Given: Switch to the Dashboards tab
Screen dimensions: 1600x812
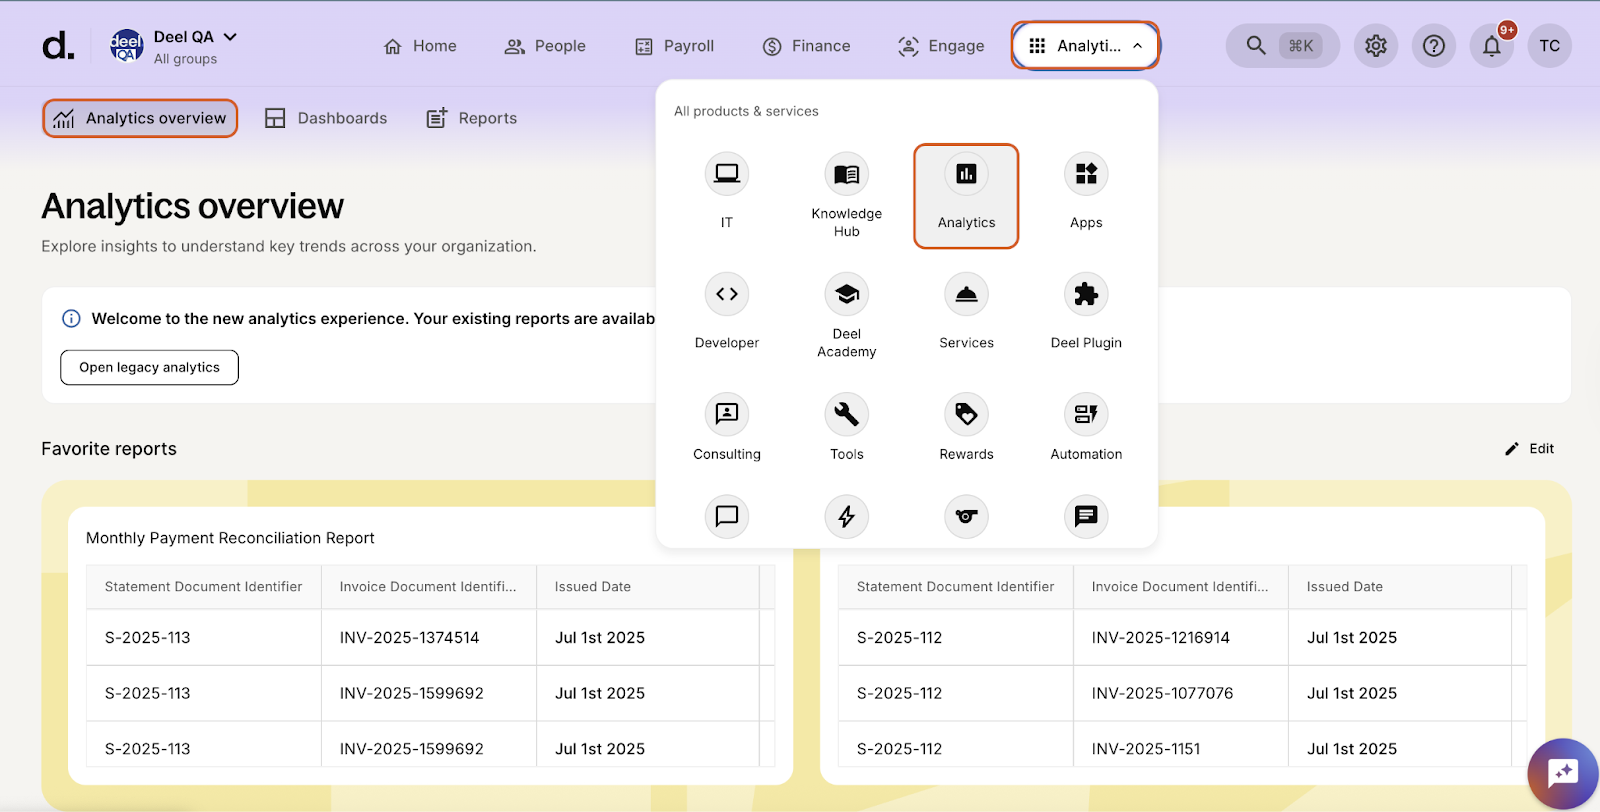Looking at the screenshot, I should click(x=326, y=118).
